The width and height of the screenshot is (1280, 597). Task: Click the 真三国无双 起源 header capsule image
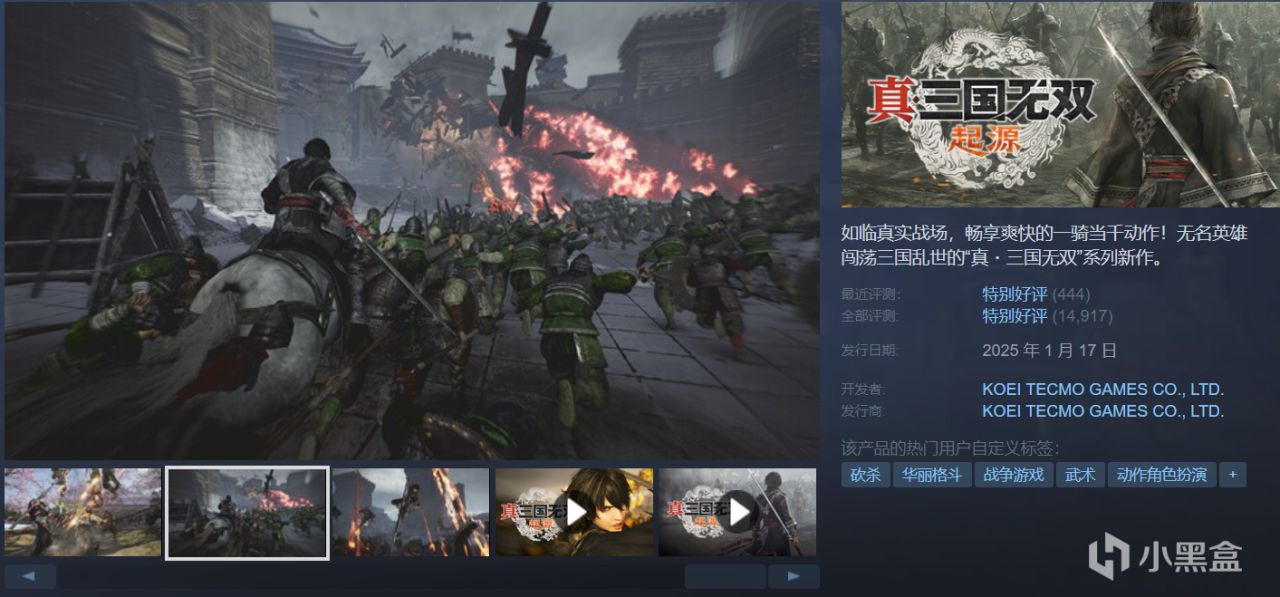click(x=1060, y=104)
